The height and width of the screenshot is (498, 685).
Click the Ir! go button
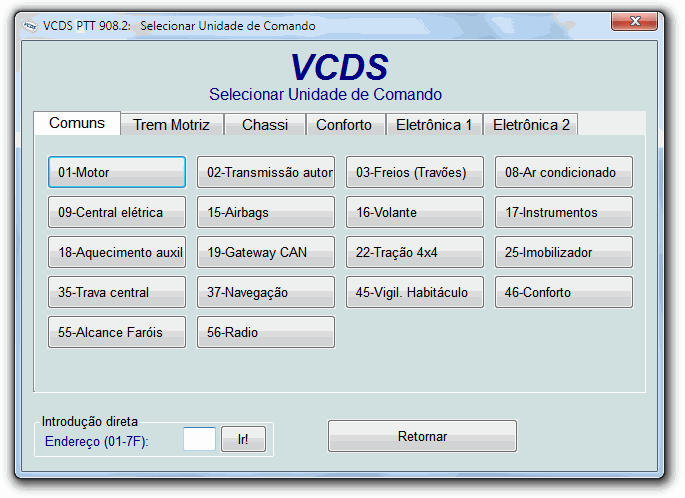pos(243,439)
